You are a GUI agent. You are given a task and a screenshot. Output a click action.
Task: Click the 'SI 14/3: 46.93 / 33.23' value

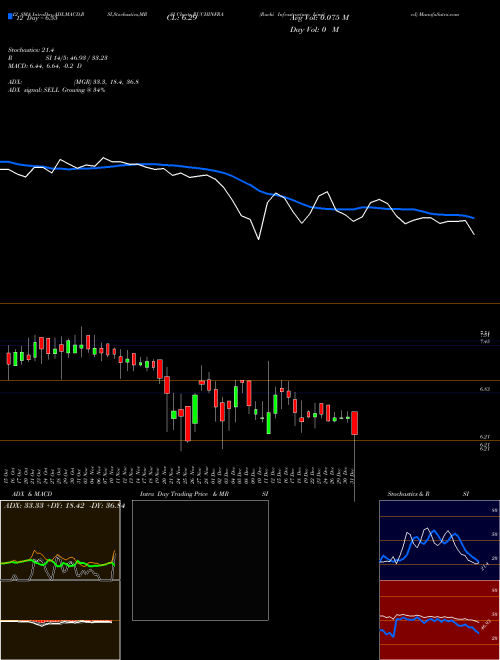click(77, 58)
